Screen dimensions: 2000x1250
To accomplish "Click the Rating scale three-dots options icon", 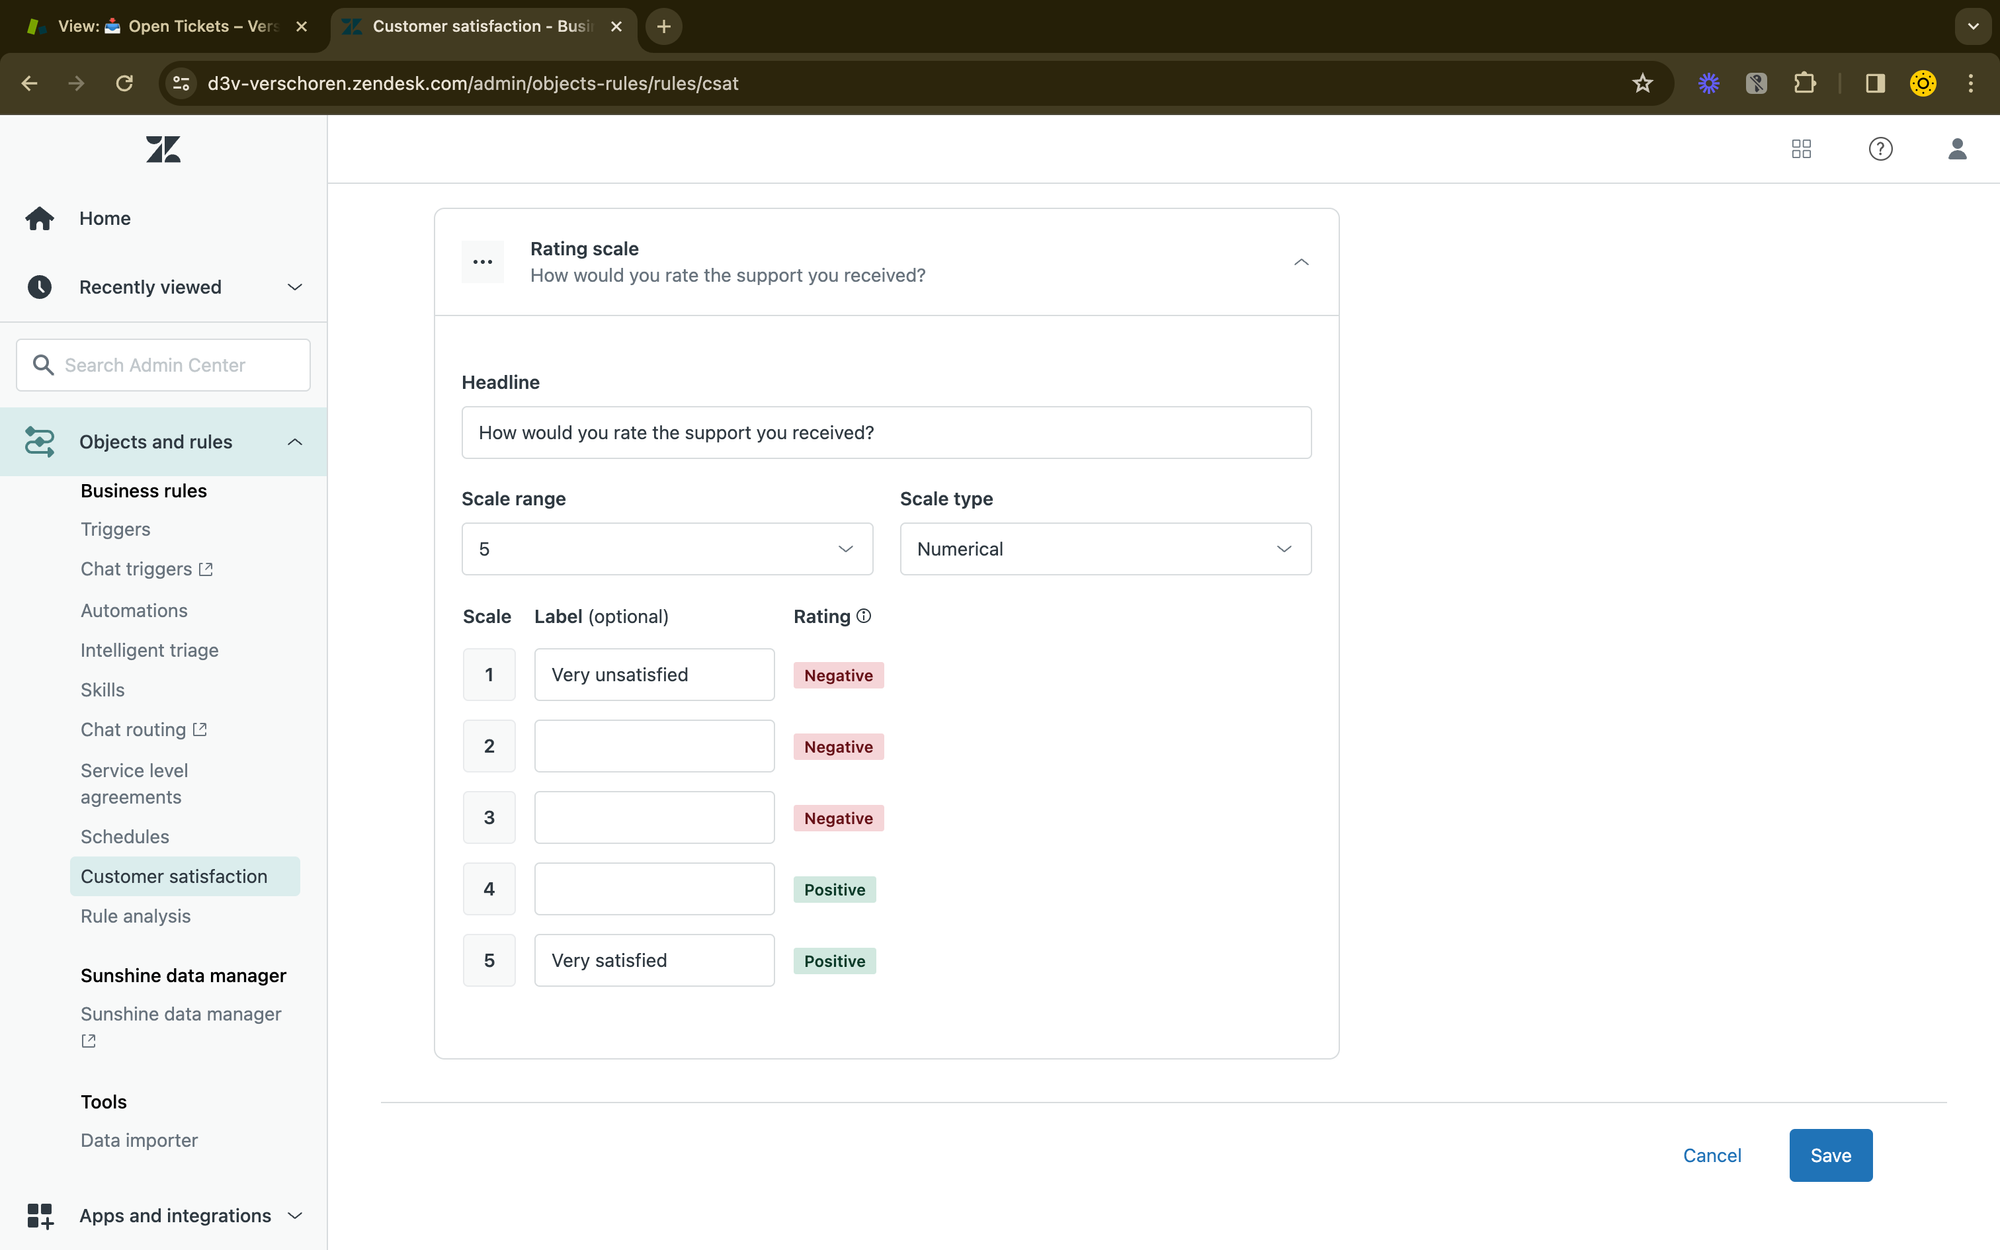I will tap(483, 262).
